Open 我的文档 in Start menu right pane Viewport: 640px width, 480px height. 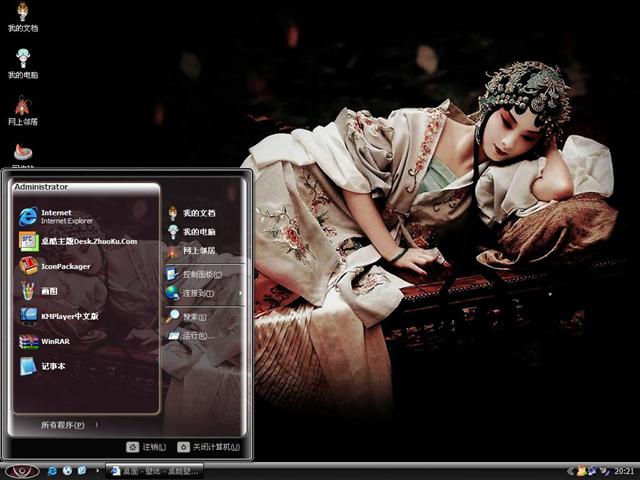point(198,213)
